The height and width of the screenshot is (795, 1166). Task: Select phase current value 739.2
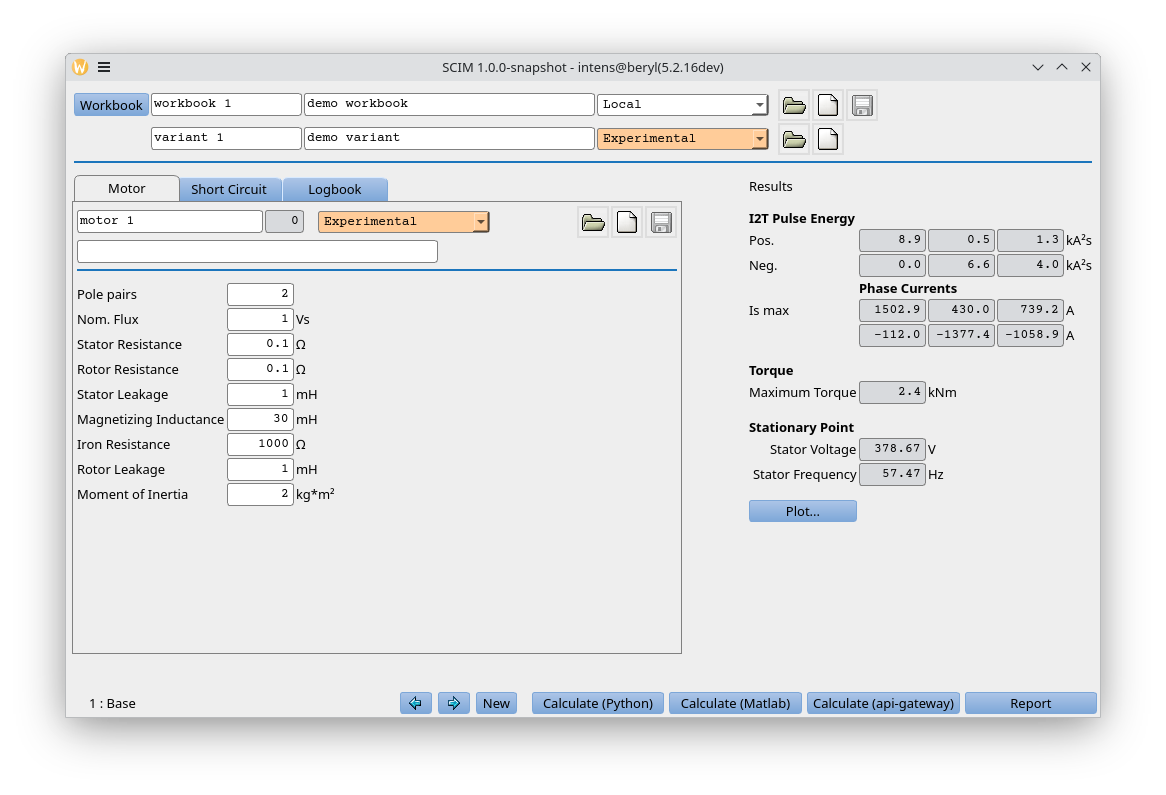tap(1031, 310)
